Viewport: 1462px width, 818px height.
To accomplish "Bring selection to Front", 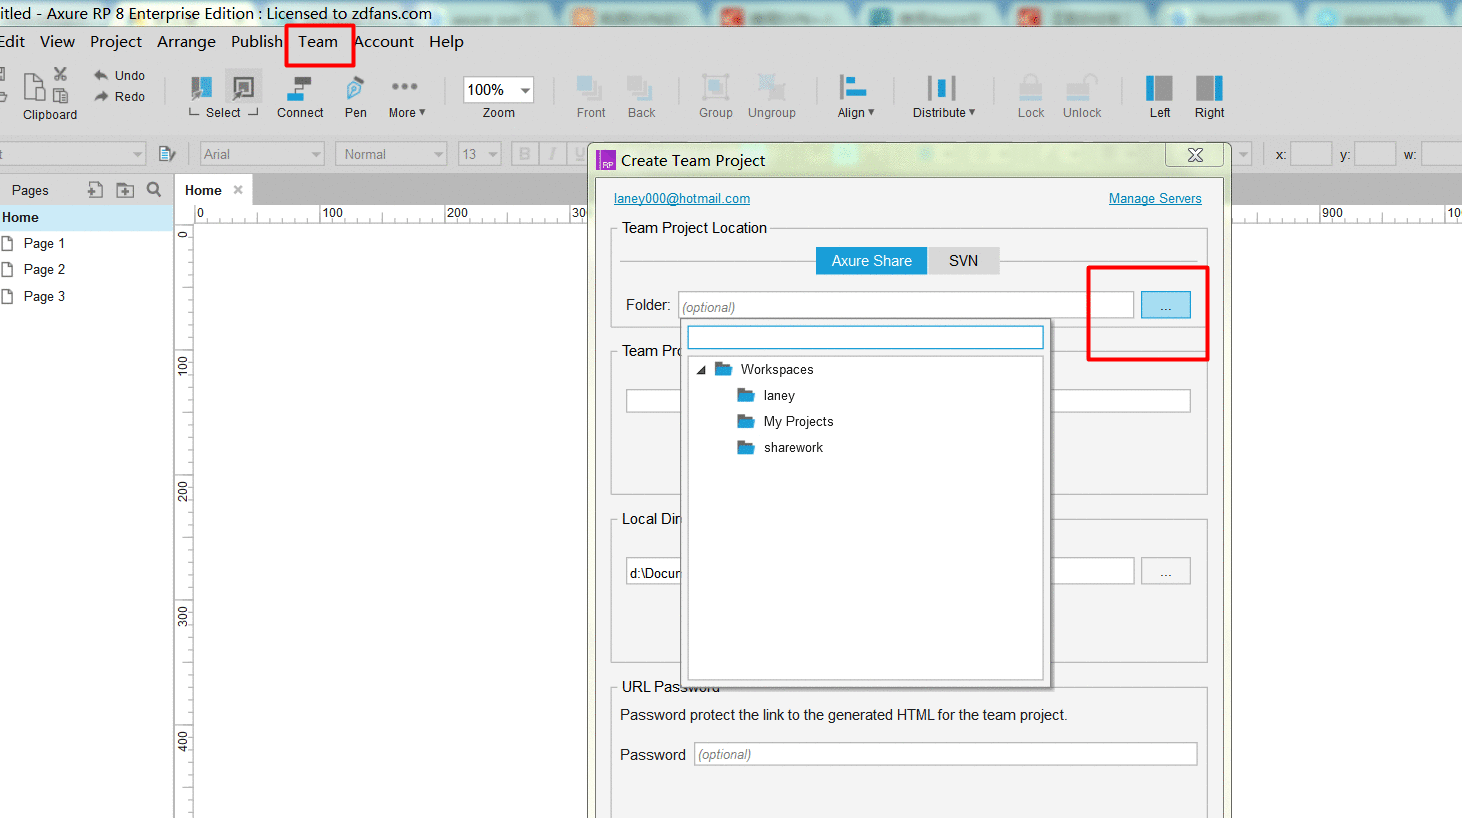I will (591, 97).
